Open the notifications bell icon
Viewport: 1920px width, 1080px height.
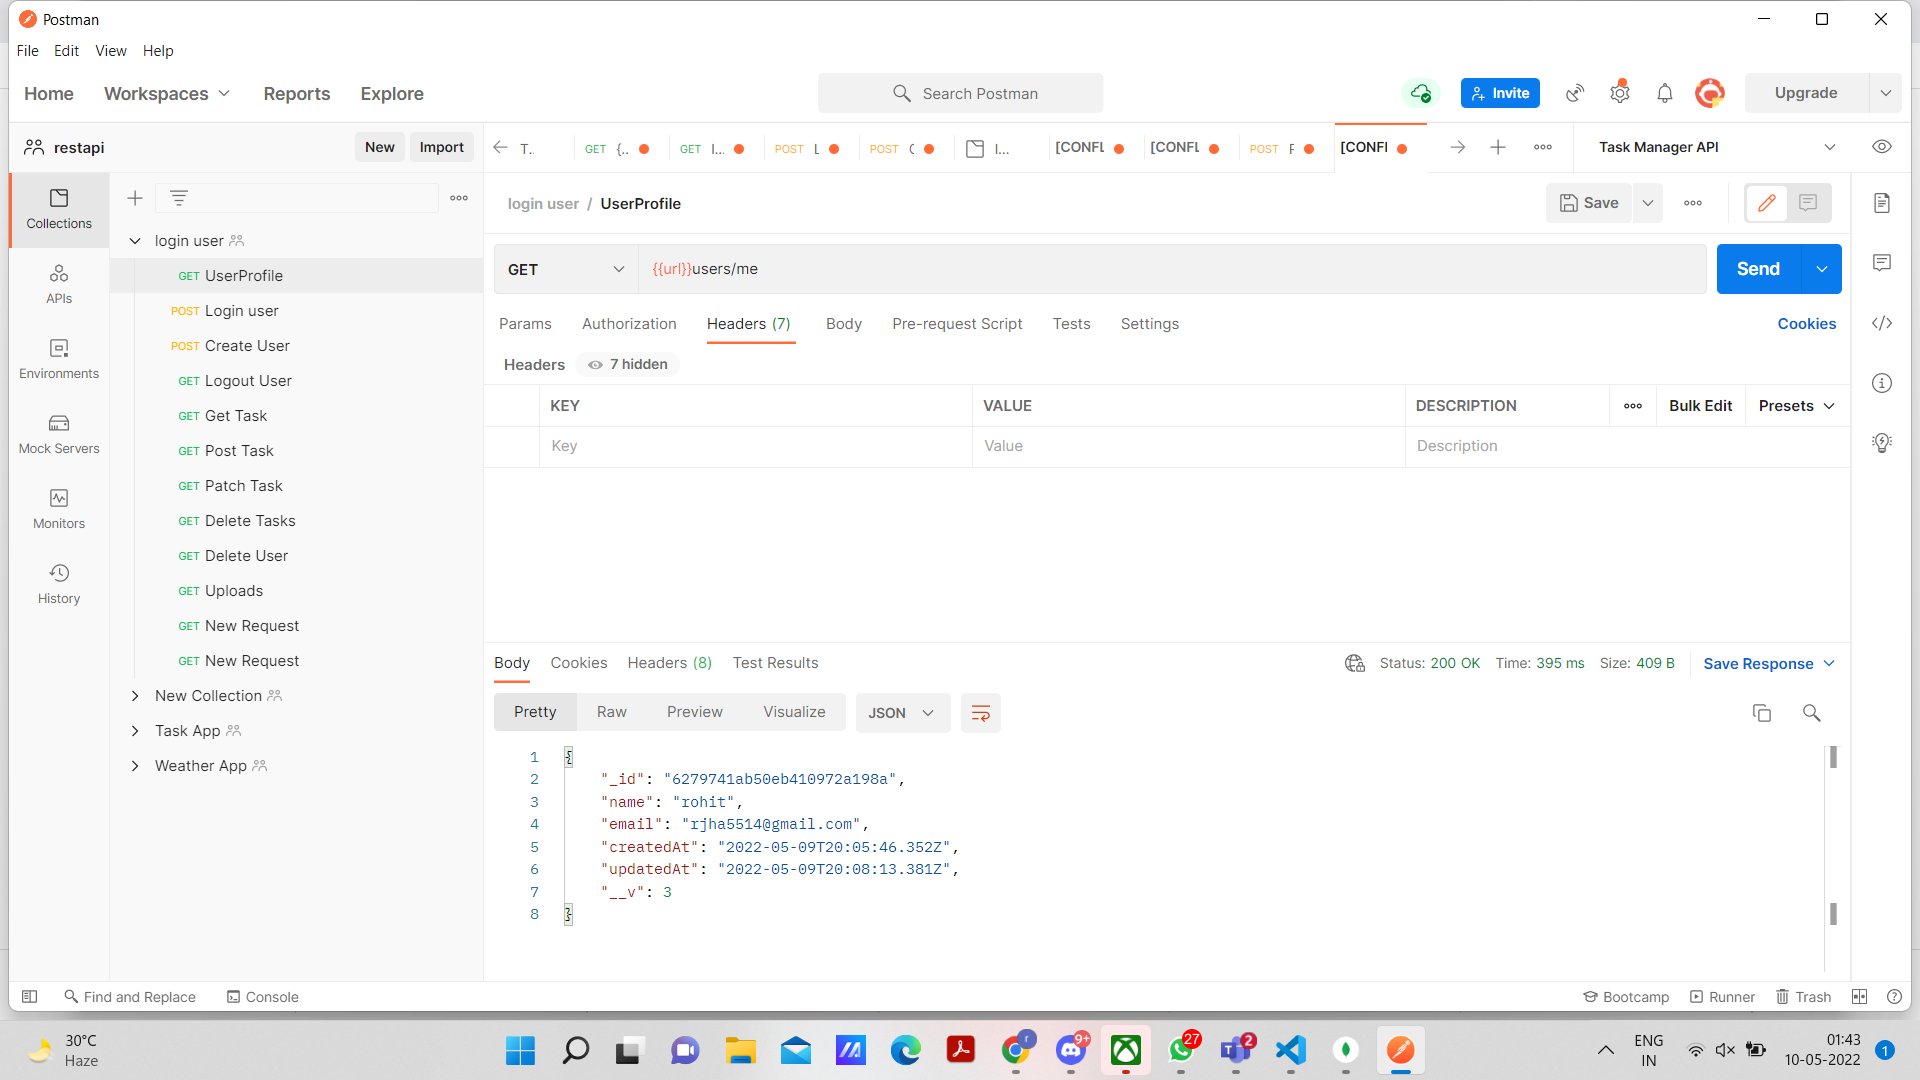[1665, 93]
